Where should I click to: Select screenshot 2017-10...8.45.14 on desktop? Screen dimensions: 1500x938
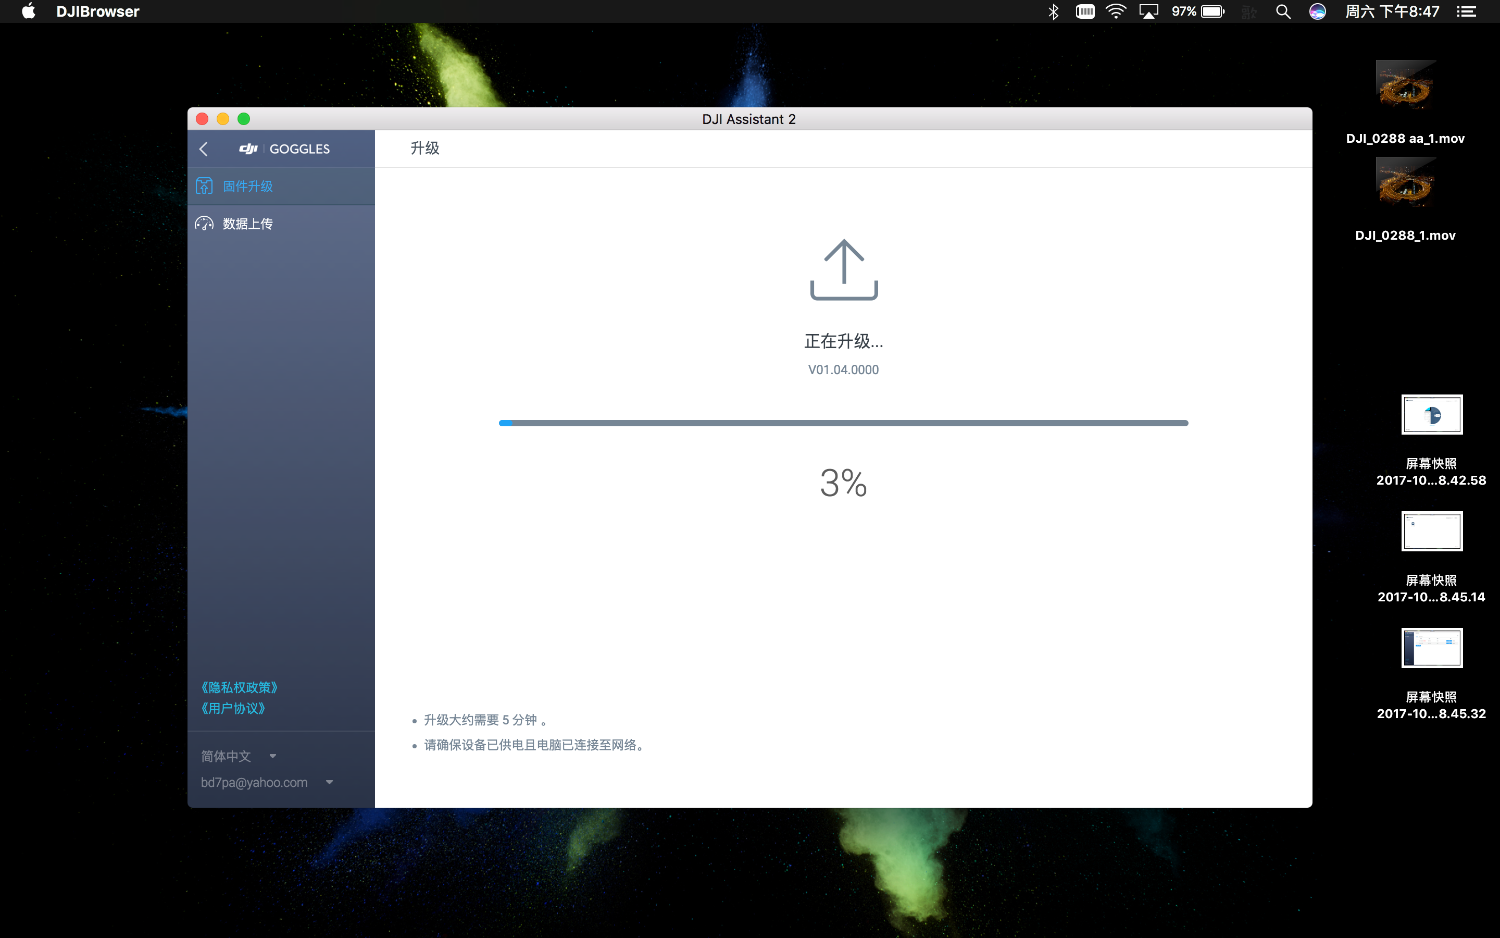[1431, 558]
